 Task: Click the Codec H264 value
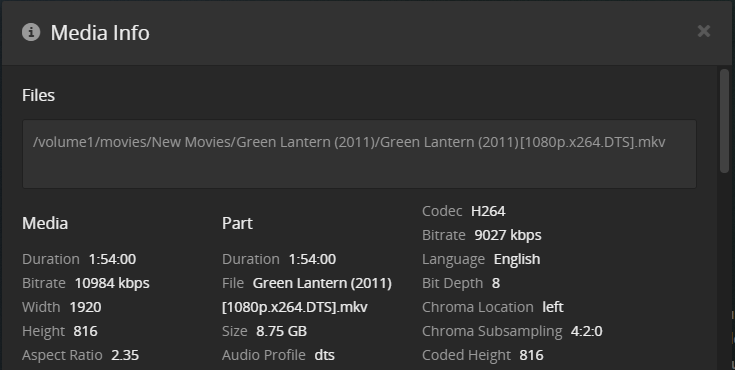click(488, 211)
